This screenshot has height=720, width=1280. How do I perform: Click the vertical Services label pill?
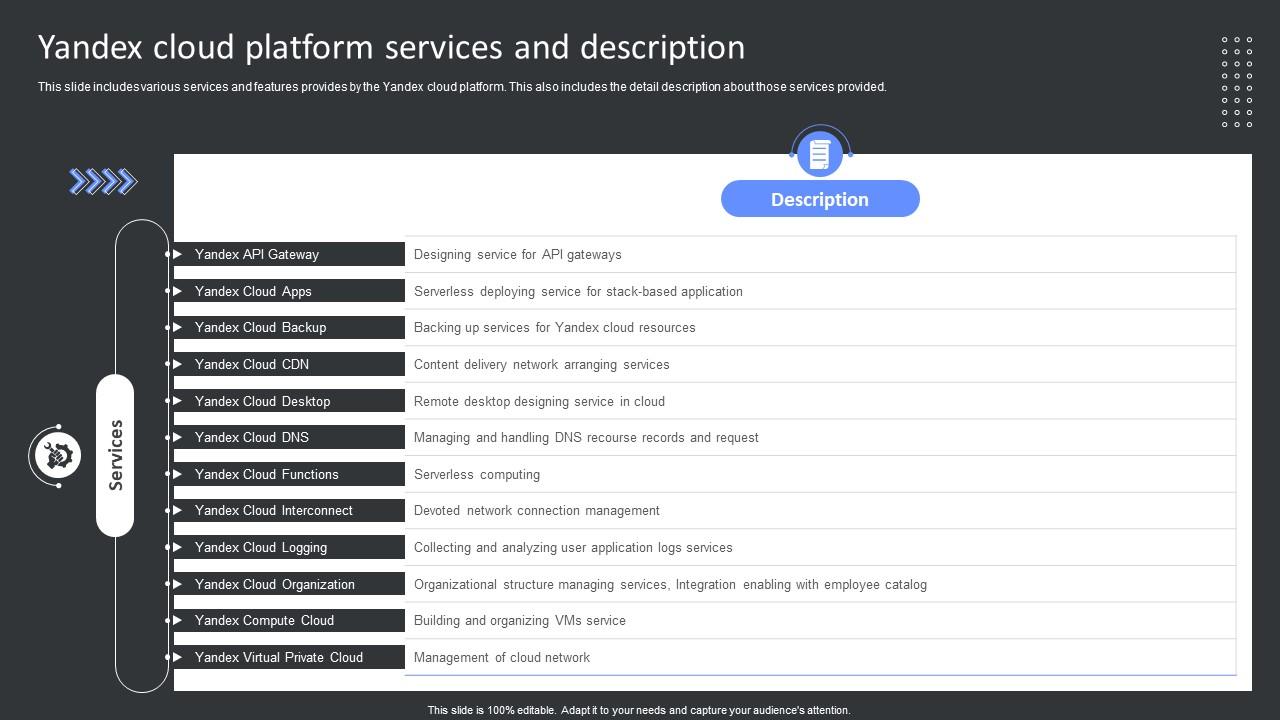[115, 455]
